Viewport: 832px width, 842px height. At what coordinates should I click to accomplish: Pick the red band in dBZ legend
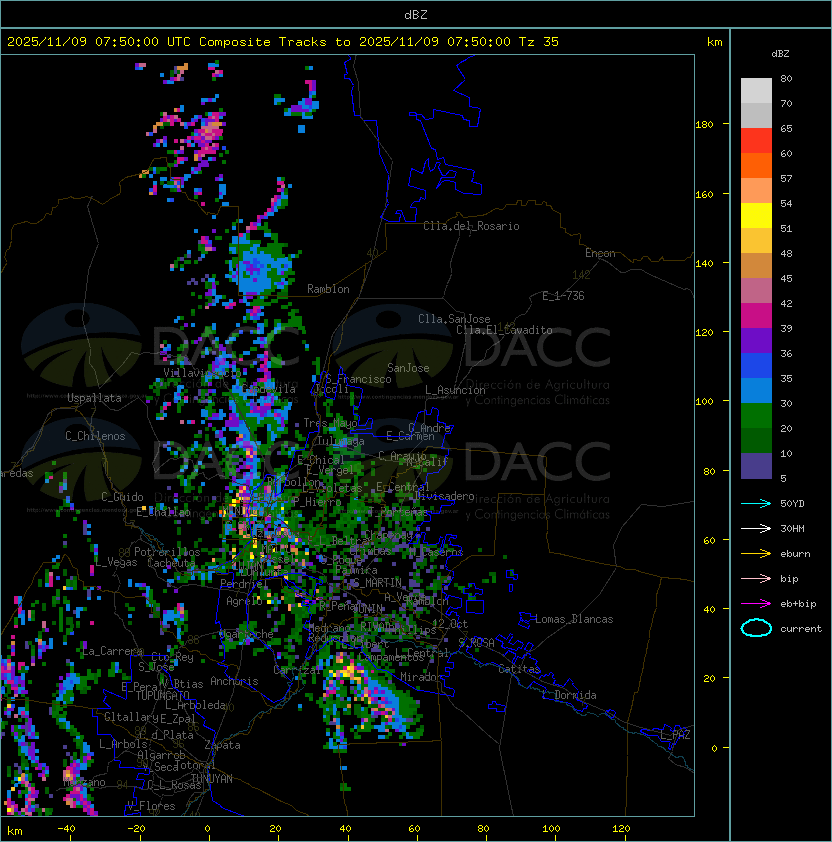(x=756, y=141)
